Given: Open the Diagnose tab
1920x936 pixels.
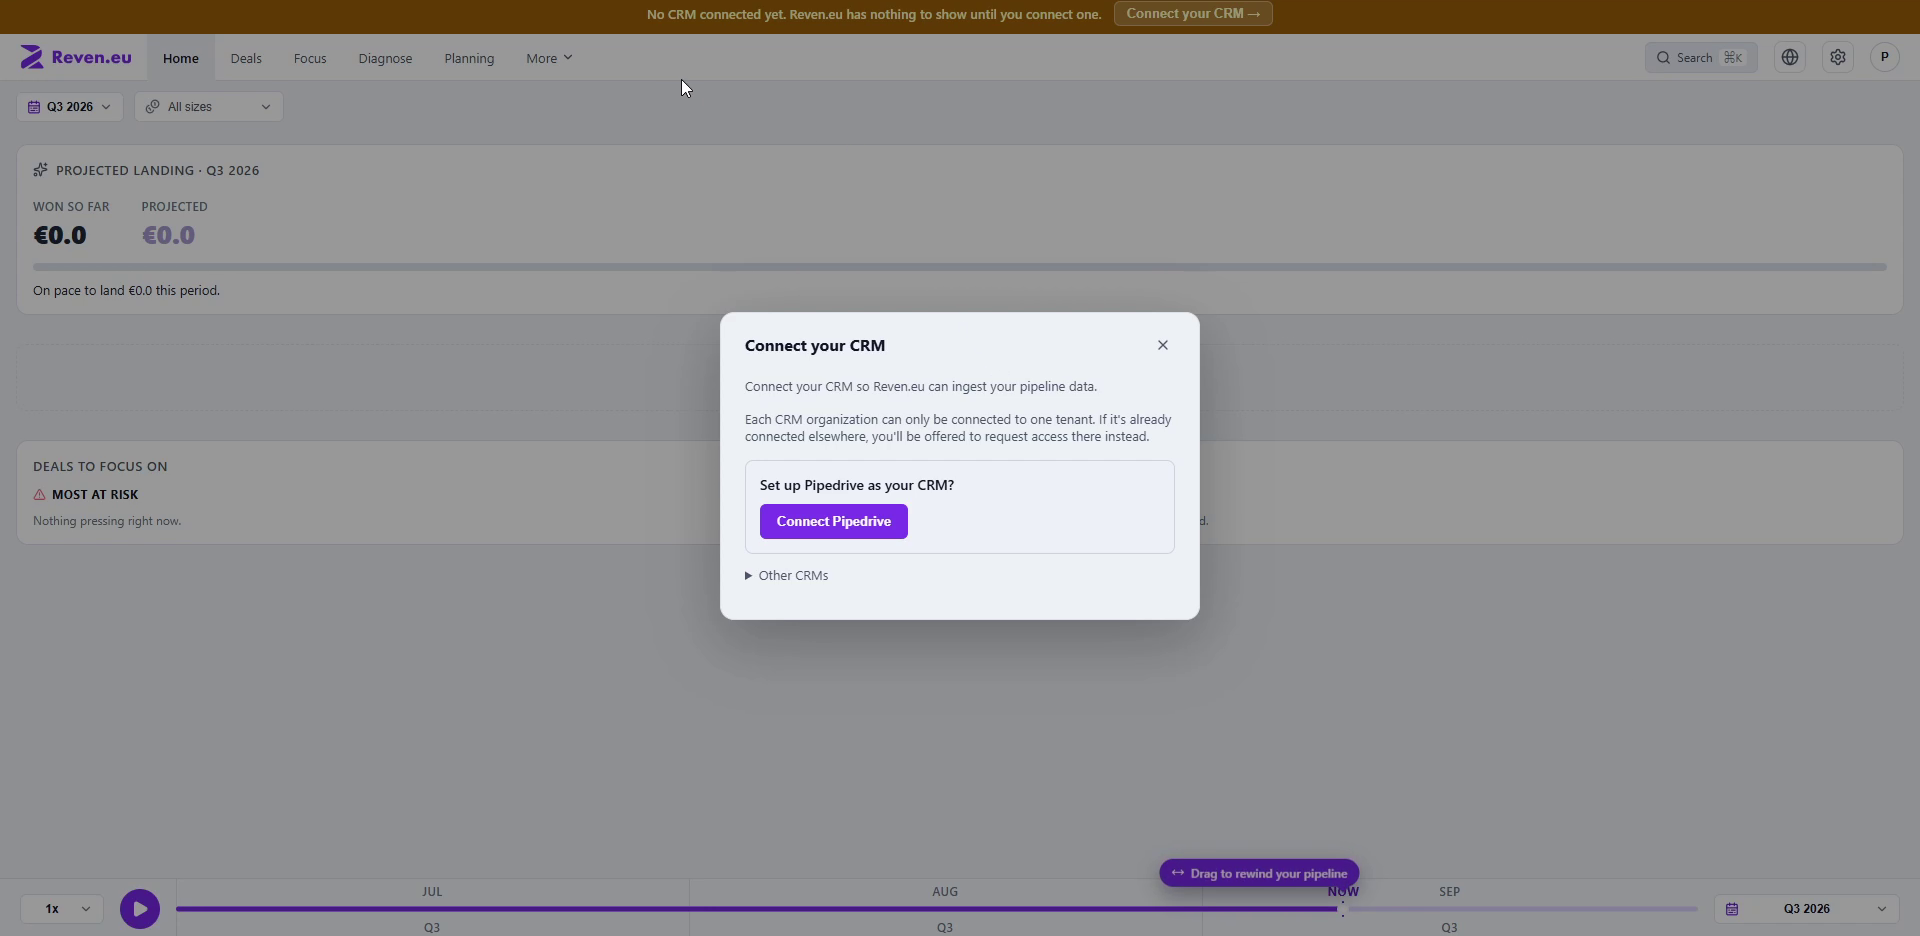Looking at the screenshot, I should click(x=385, y=58).
